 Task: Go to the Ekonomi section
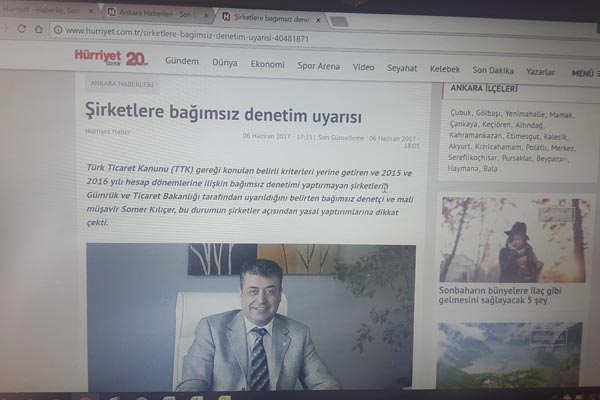coord(267,65)
